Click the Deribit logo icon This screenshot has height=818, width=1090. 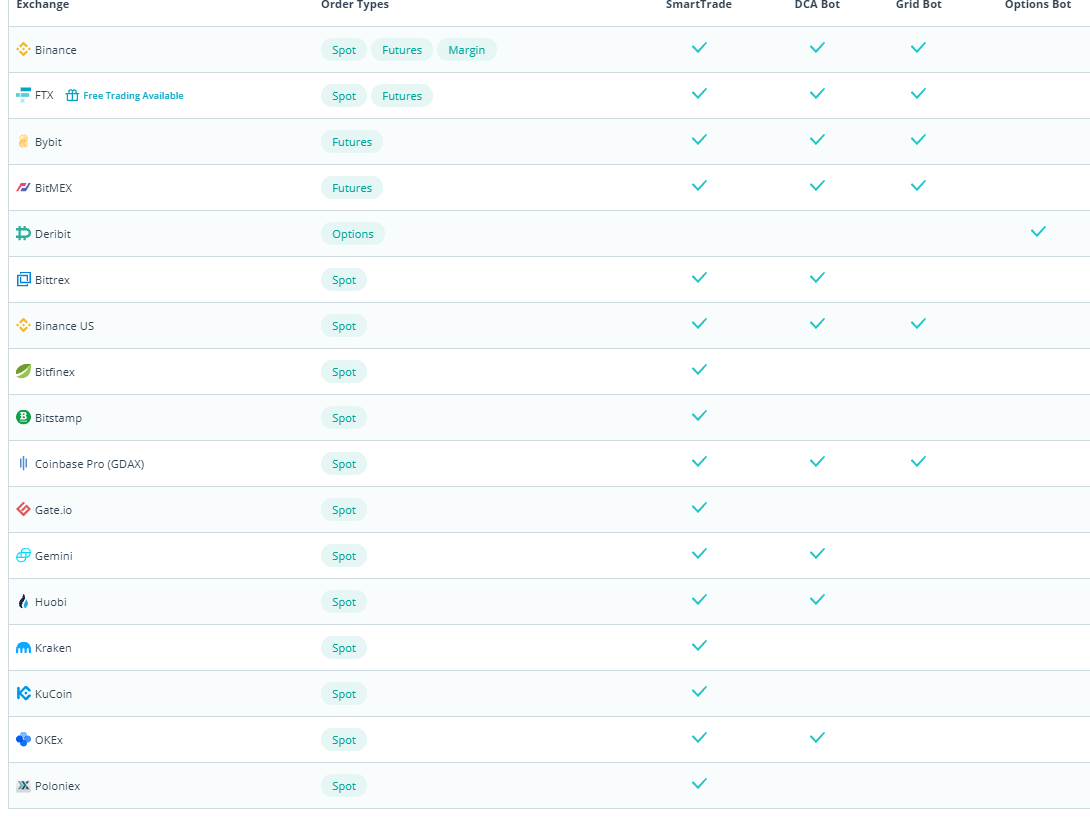(x=24, y=233)
